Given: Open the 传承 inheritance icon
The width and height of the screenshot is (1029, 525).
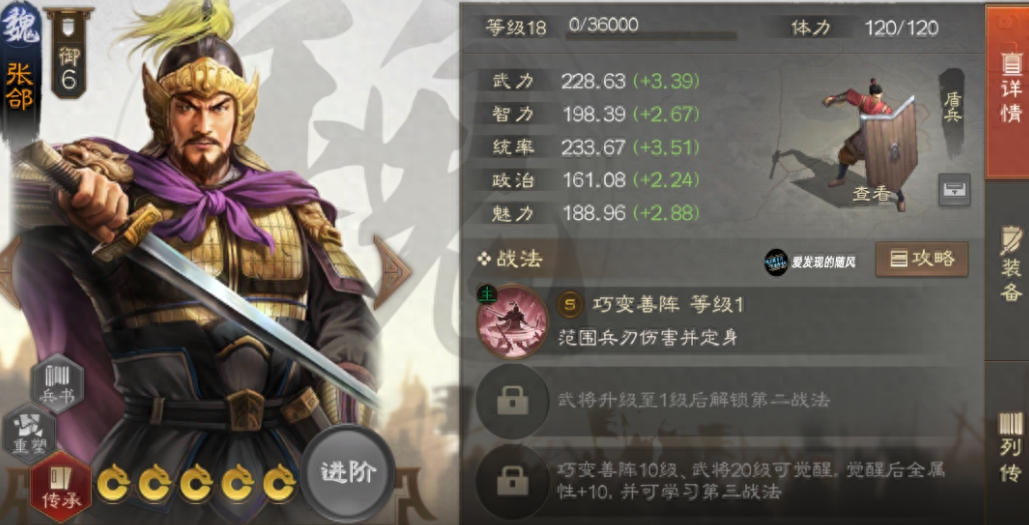Looking at the screenshot, I should pos(61,486).
